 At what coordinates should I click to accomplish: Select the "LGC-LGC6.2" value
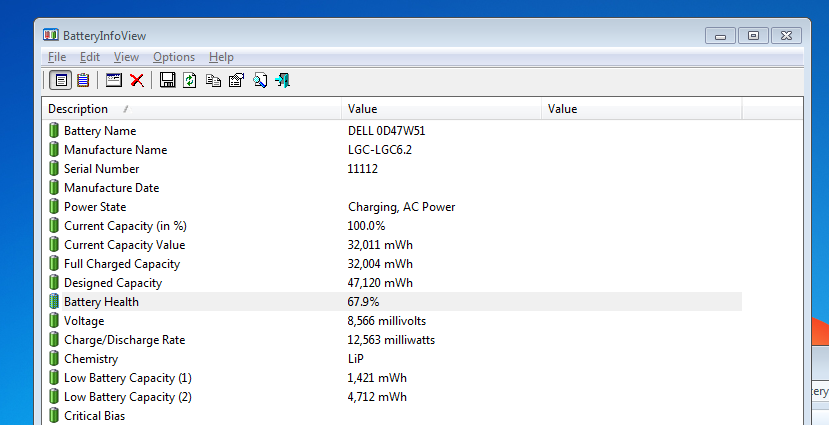pos(380,150)
